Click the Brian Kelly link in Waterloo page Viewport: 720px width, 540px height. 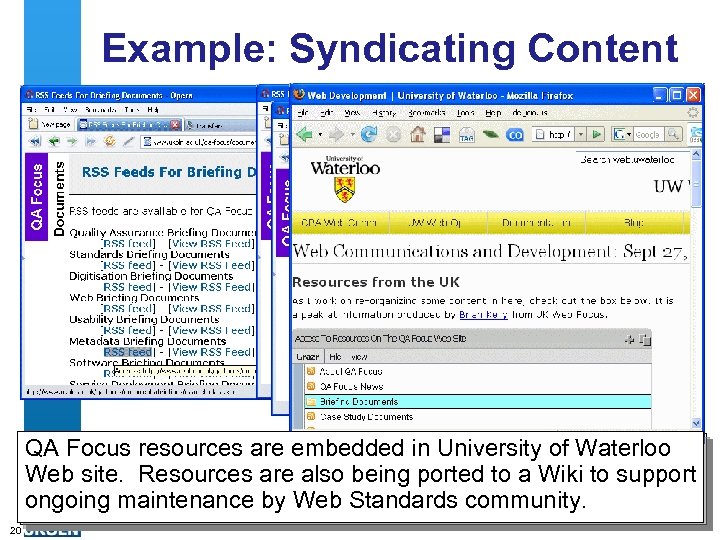click(483, 315)
